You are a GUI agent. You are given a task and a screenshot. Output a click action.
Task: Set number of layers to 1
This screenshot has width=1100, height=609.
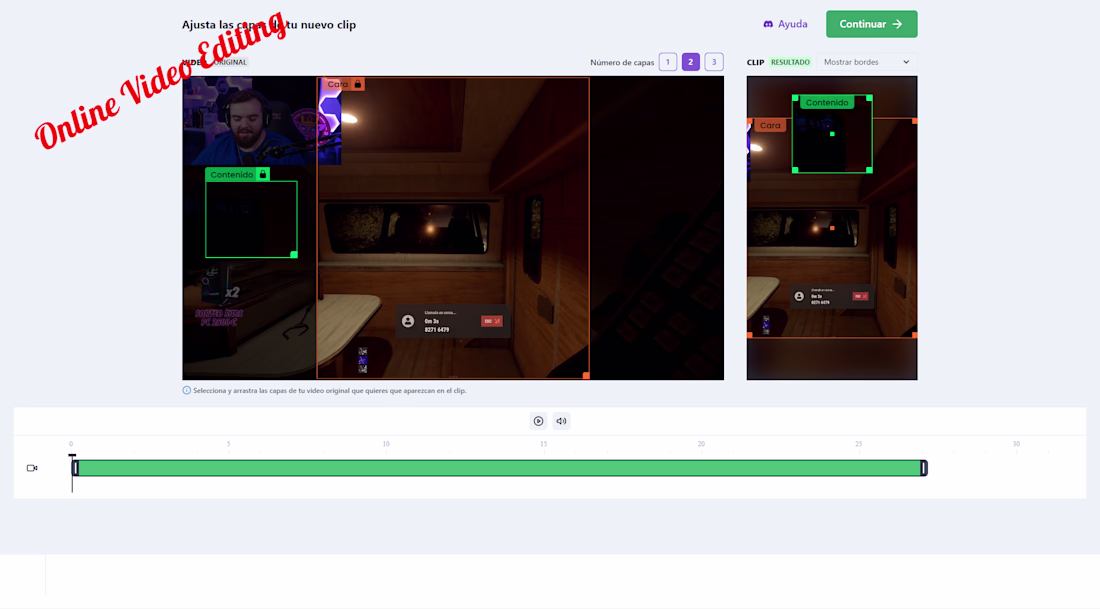point(668,62)
